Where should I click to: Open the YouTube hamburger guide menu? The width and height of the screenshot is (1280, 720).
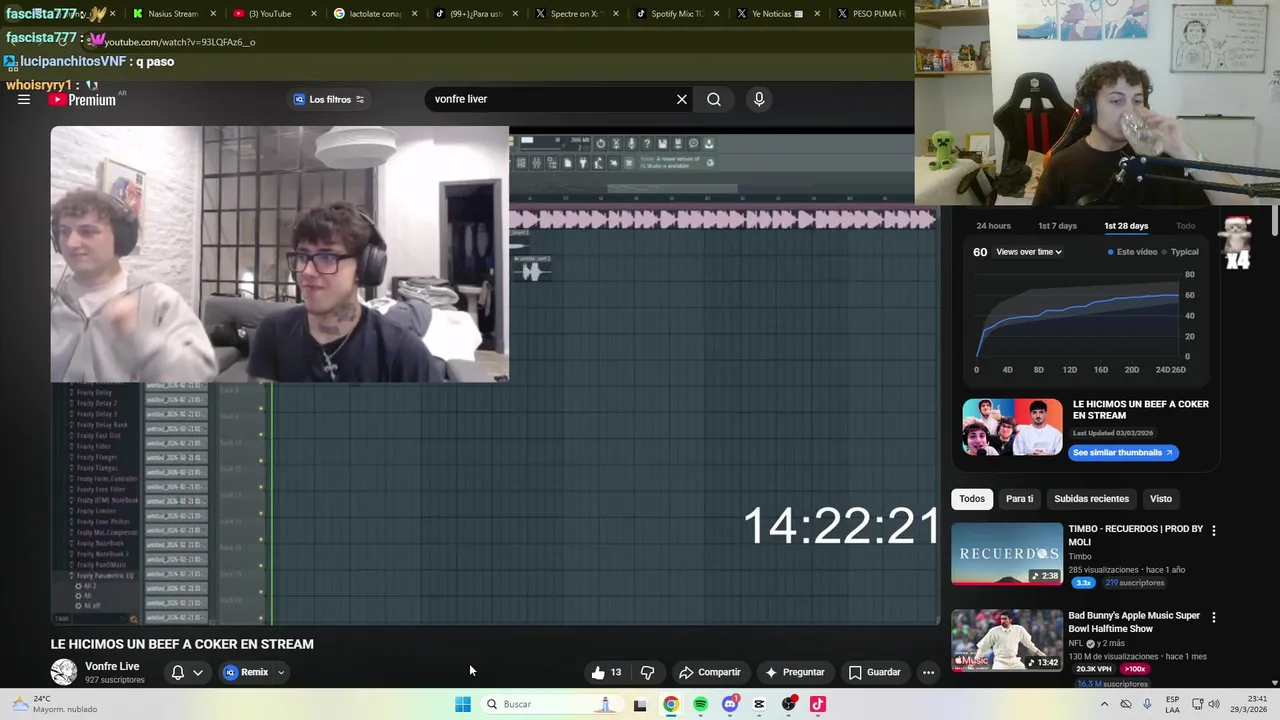(24, 99)
